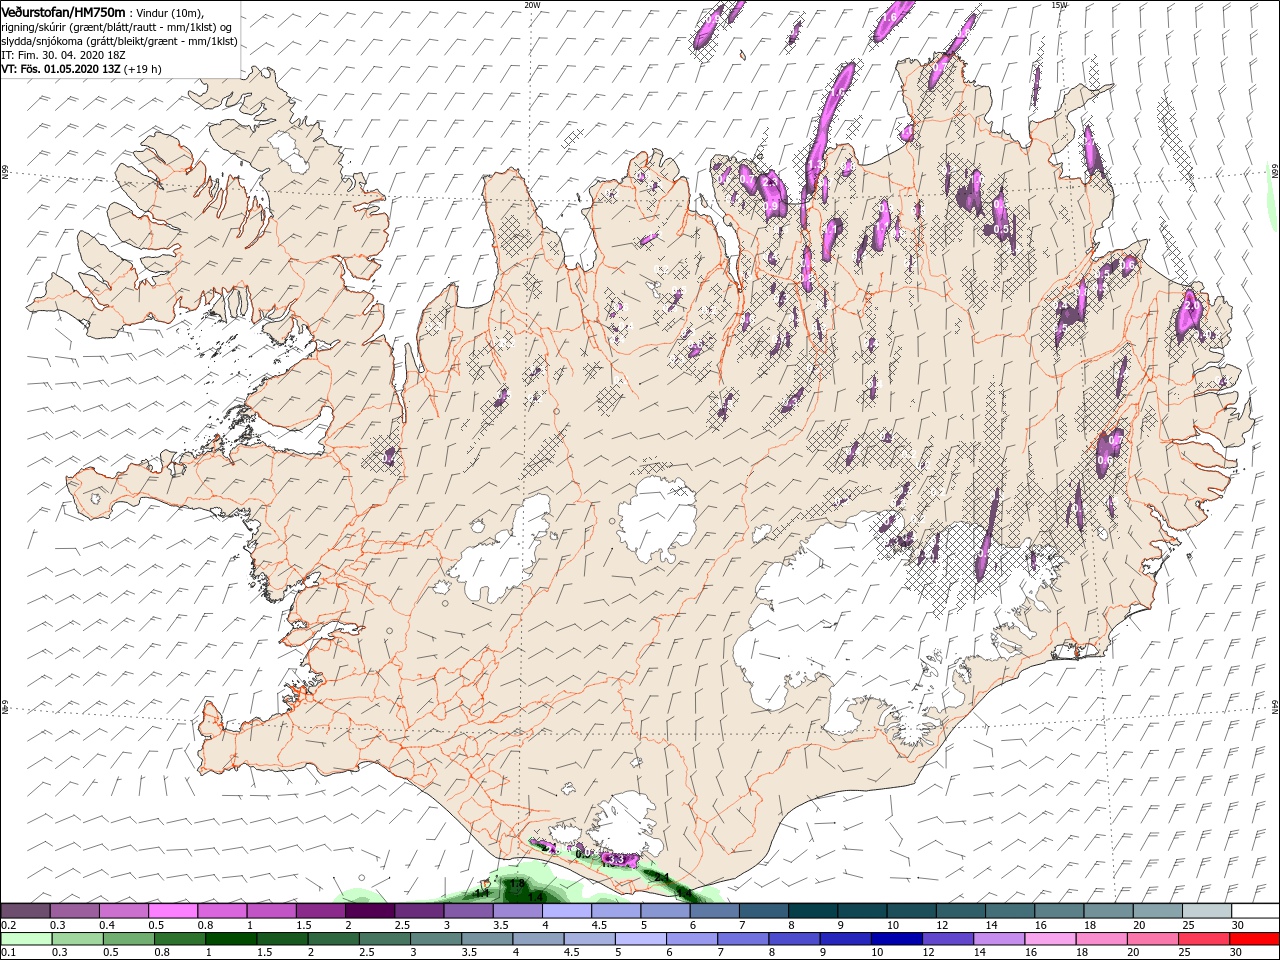The width and height of the screenshot is (1280, 960).
Task: Click the "0.1" value label under the lower row
Action: [x=9, y=952]
